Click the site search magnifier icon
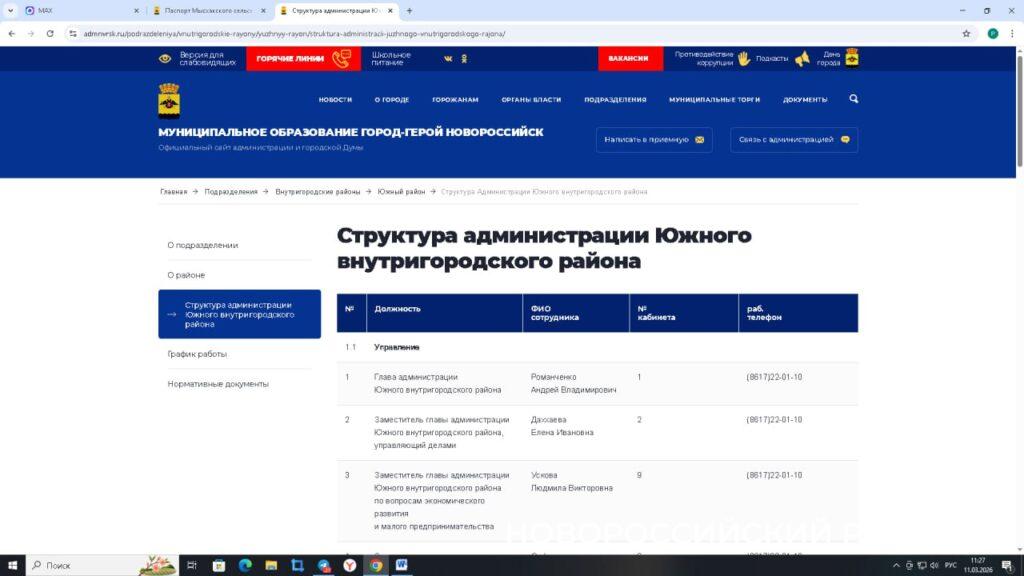This screenshot has height=576, width=1024. (x=853, y=99)
